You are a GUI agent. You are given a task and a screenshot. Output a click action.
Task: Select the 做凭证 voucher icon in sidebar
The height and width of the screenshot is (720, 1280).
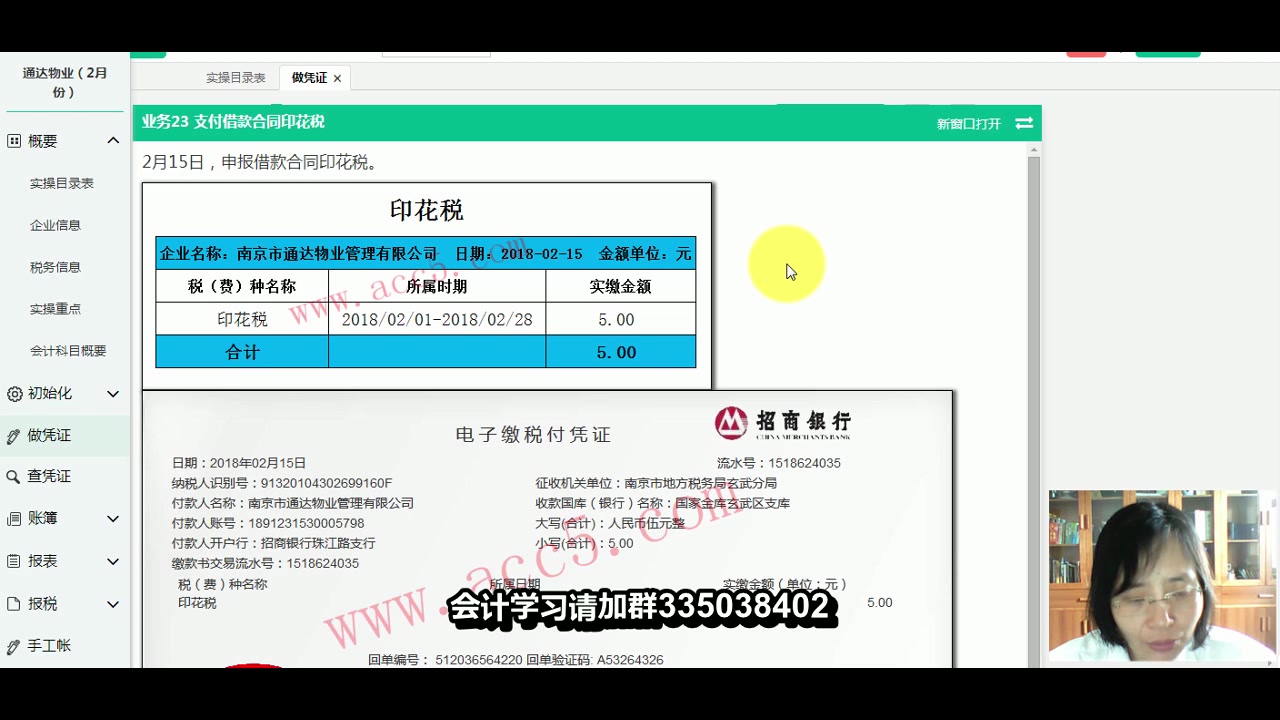(13, 435)
